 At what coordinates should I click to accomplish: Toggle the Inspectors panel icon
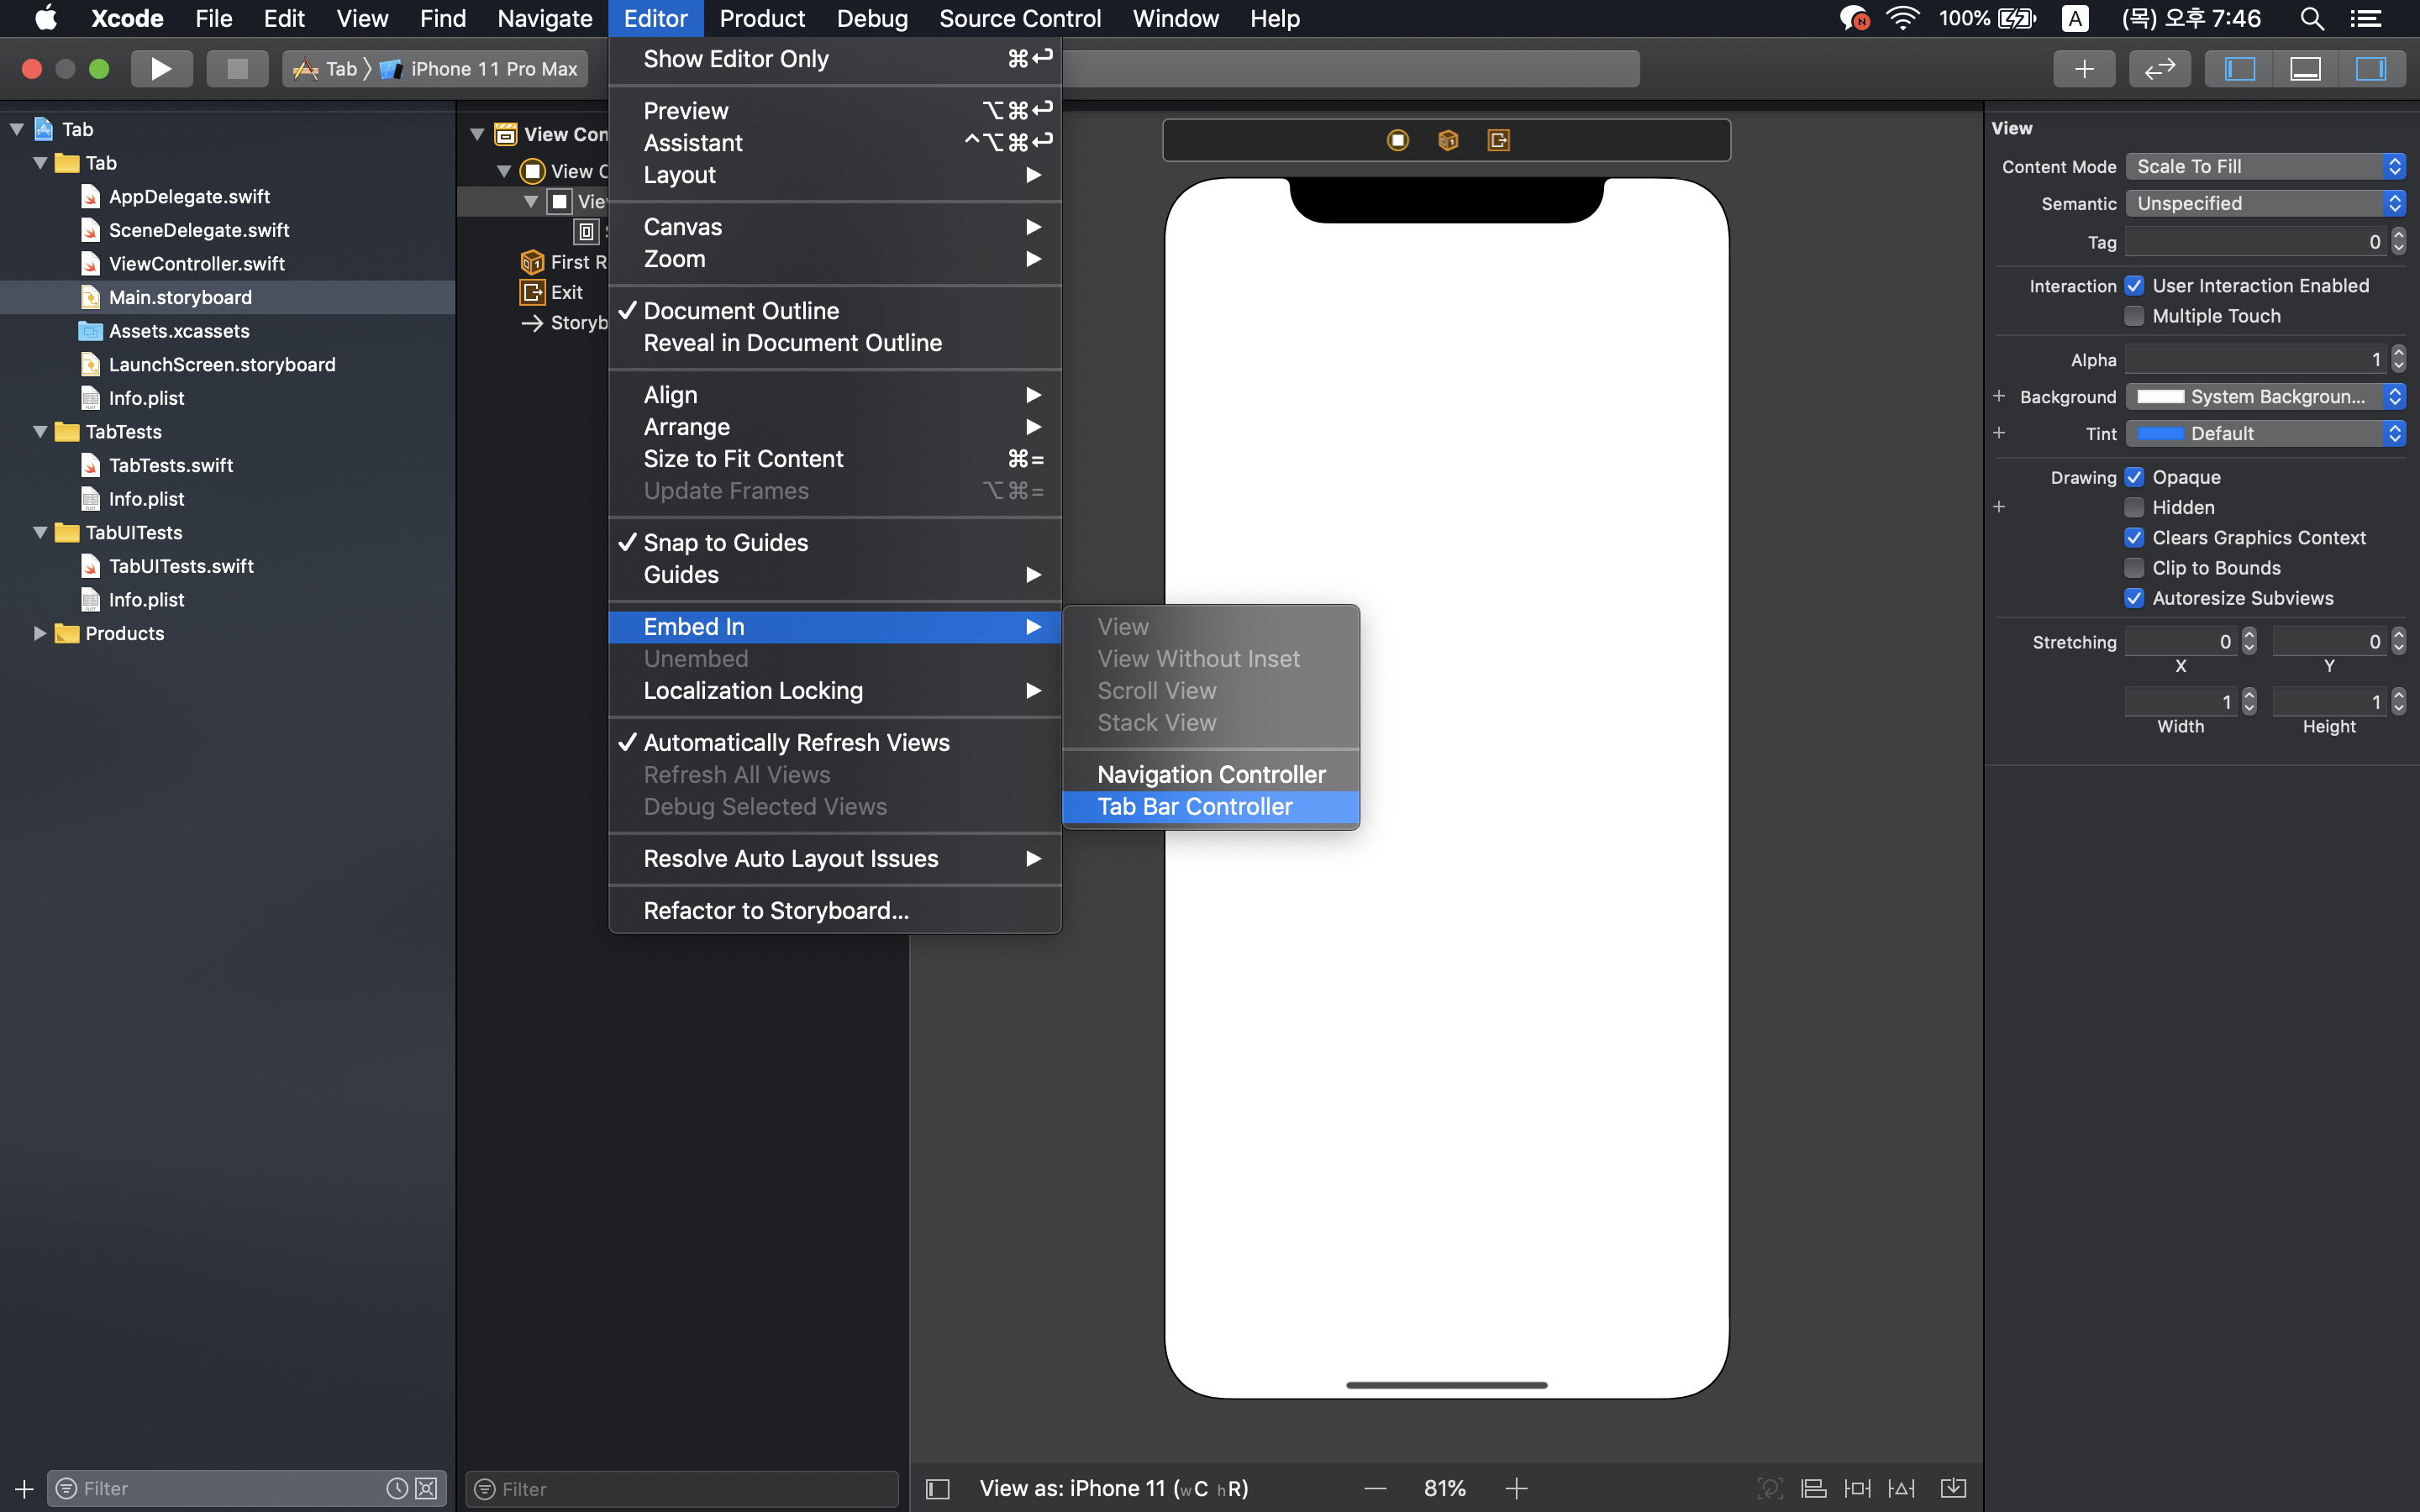tap(2371, 68)
